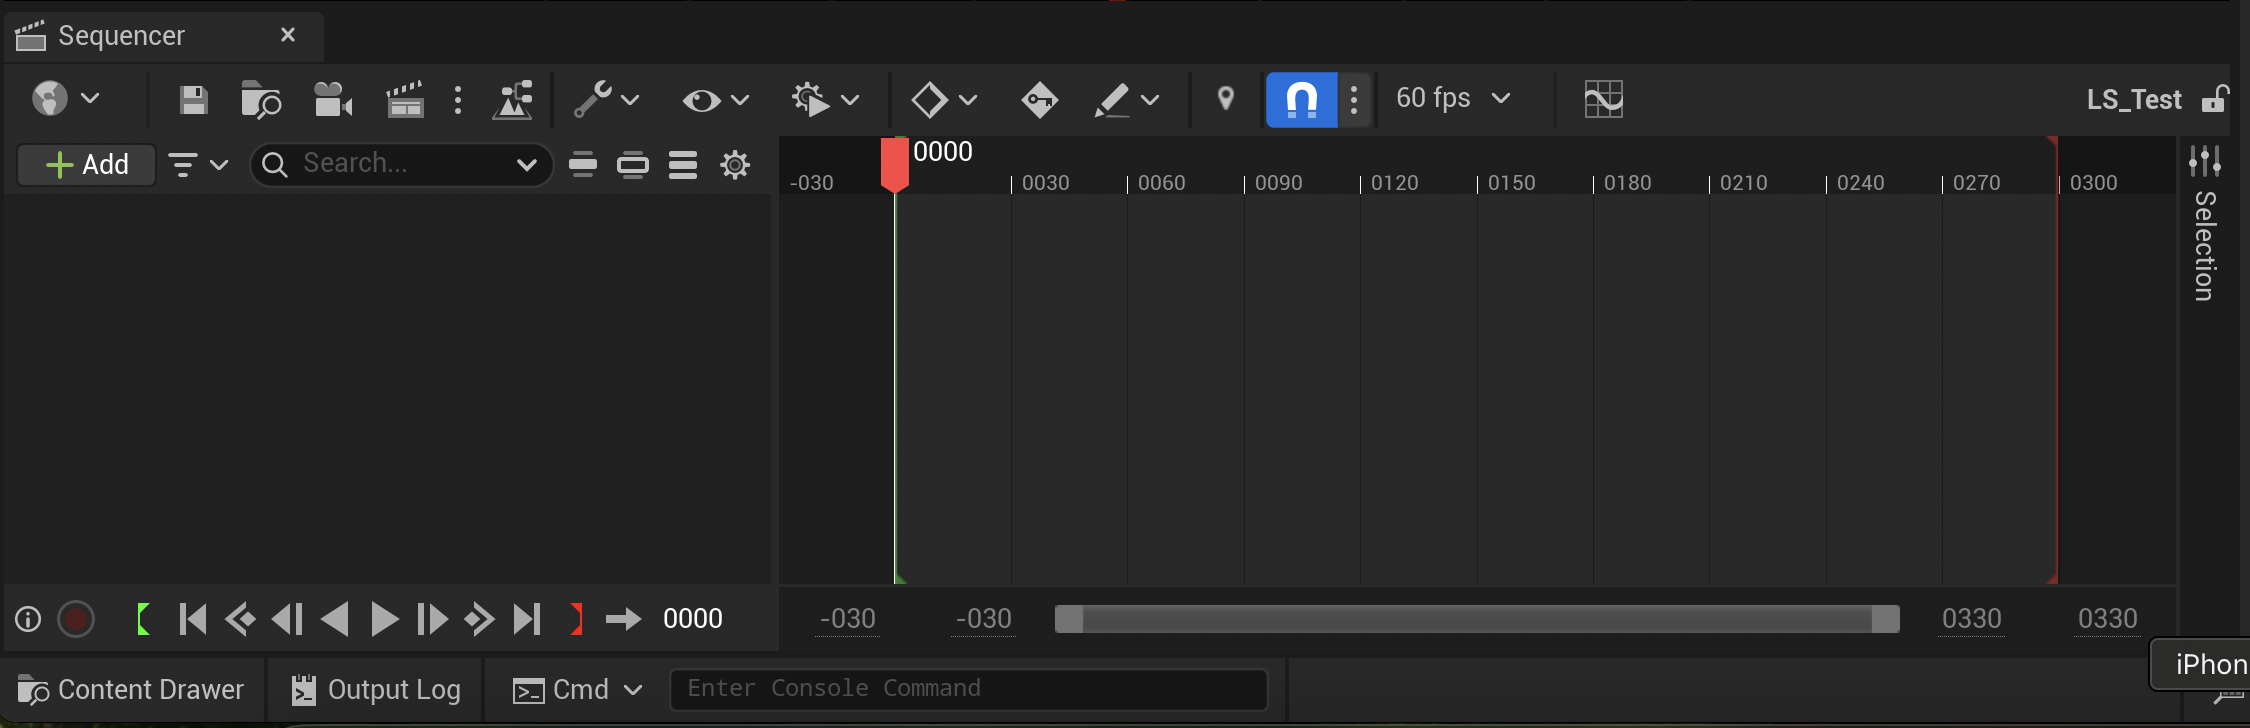Image resolution: width=2250 pixels, height=728 pixels.
Task: Open the Playback Options dropdown
Action: (x=825, y=100)
